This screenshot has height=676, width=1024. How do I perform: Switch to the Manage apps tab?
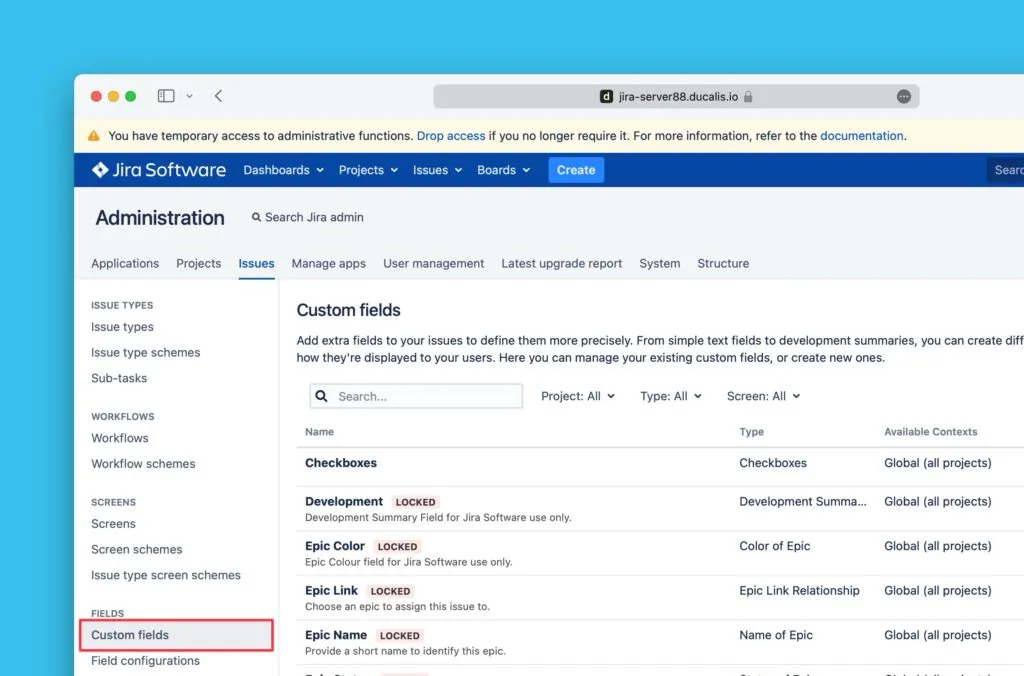point(328,263)
